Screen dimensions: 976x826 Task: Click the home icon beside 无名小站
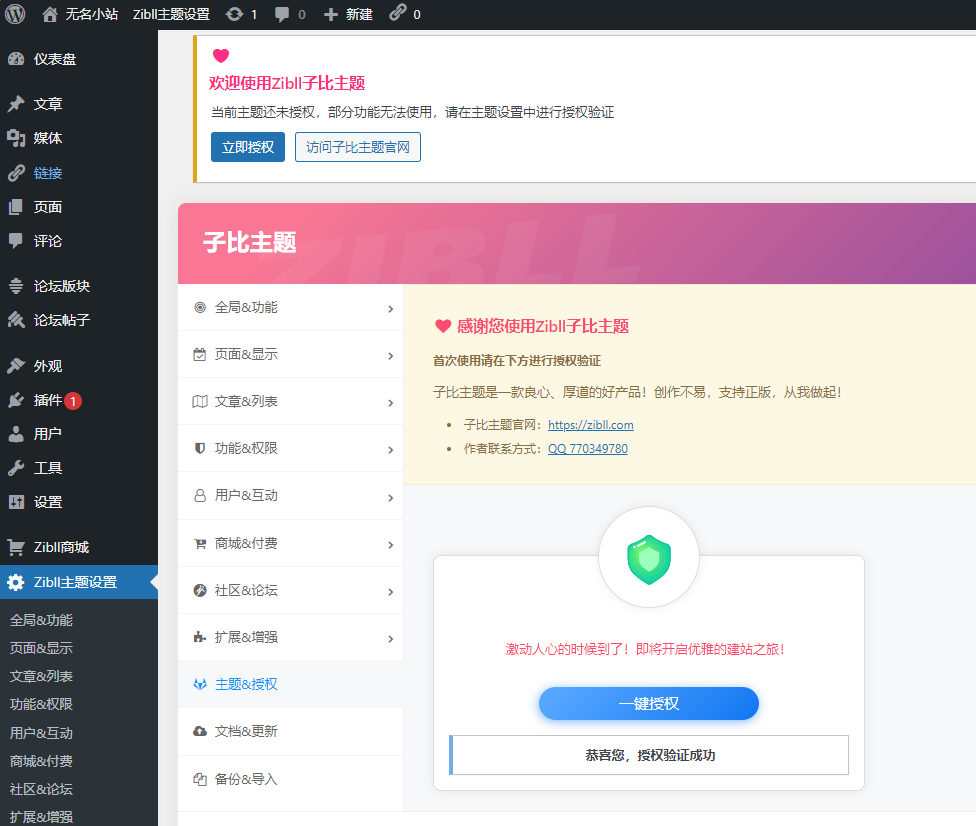coord(50,14)
